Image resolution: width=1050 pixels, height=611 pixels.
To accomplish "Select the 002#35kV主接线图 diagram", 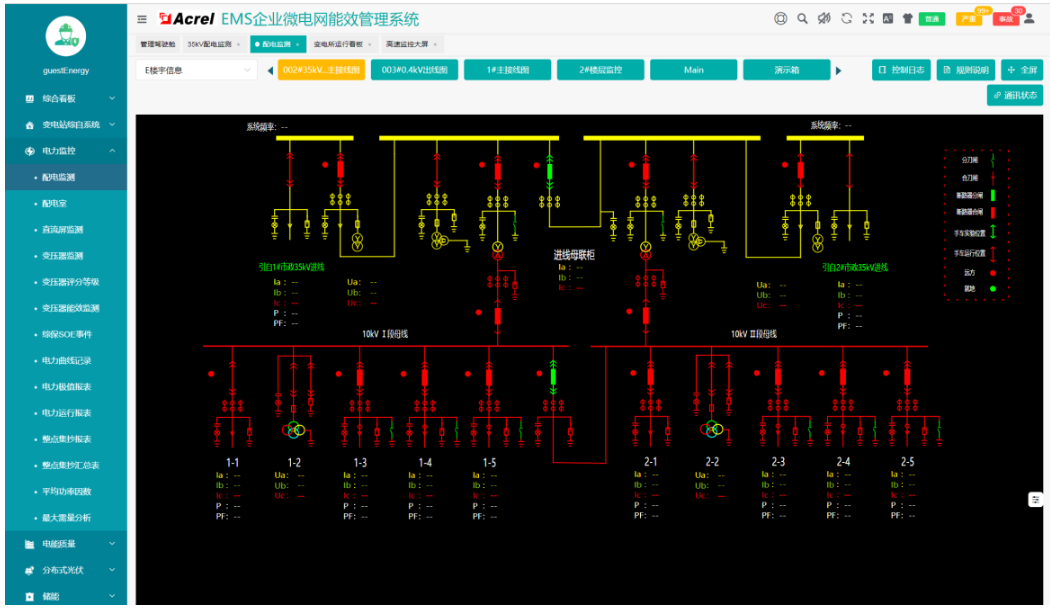I will [321, 70].
